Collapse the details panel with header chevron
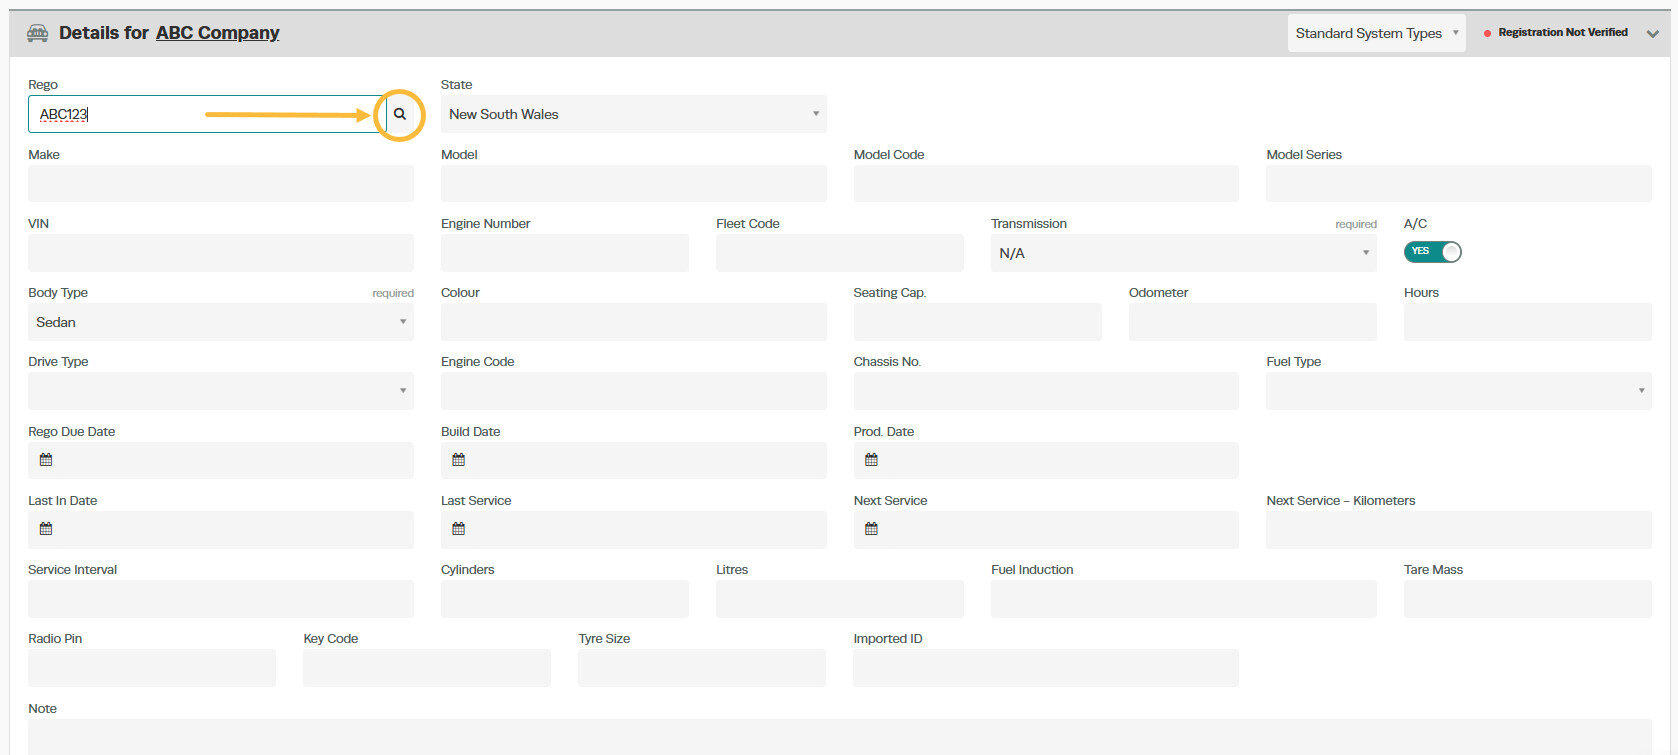This screenshot has height=755, width=1678. 1653,34
